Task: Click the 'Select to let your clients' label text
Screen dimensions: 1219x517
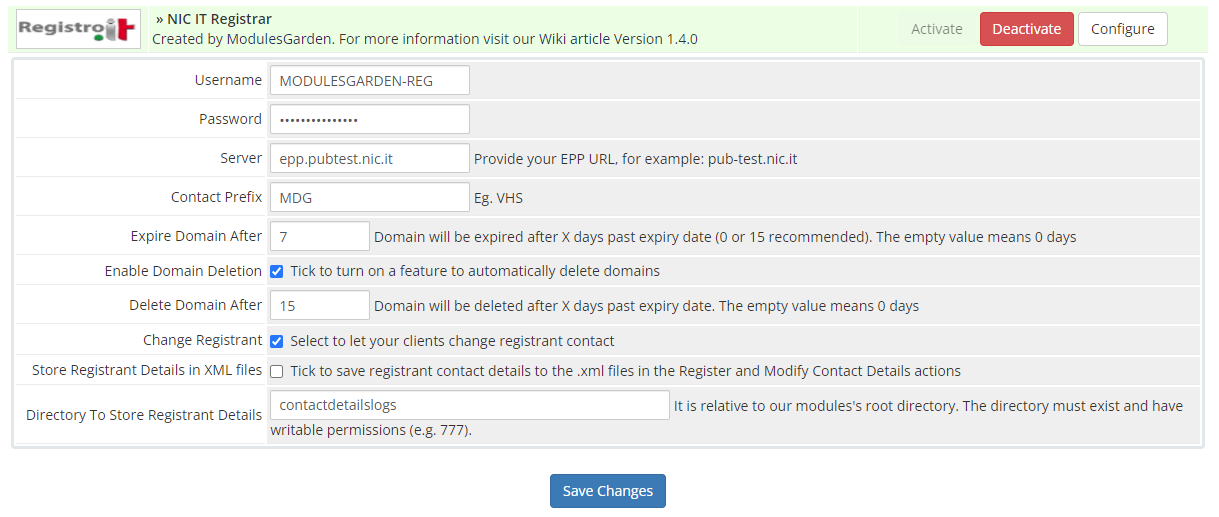Action: pos(452,341)
